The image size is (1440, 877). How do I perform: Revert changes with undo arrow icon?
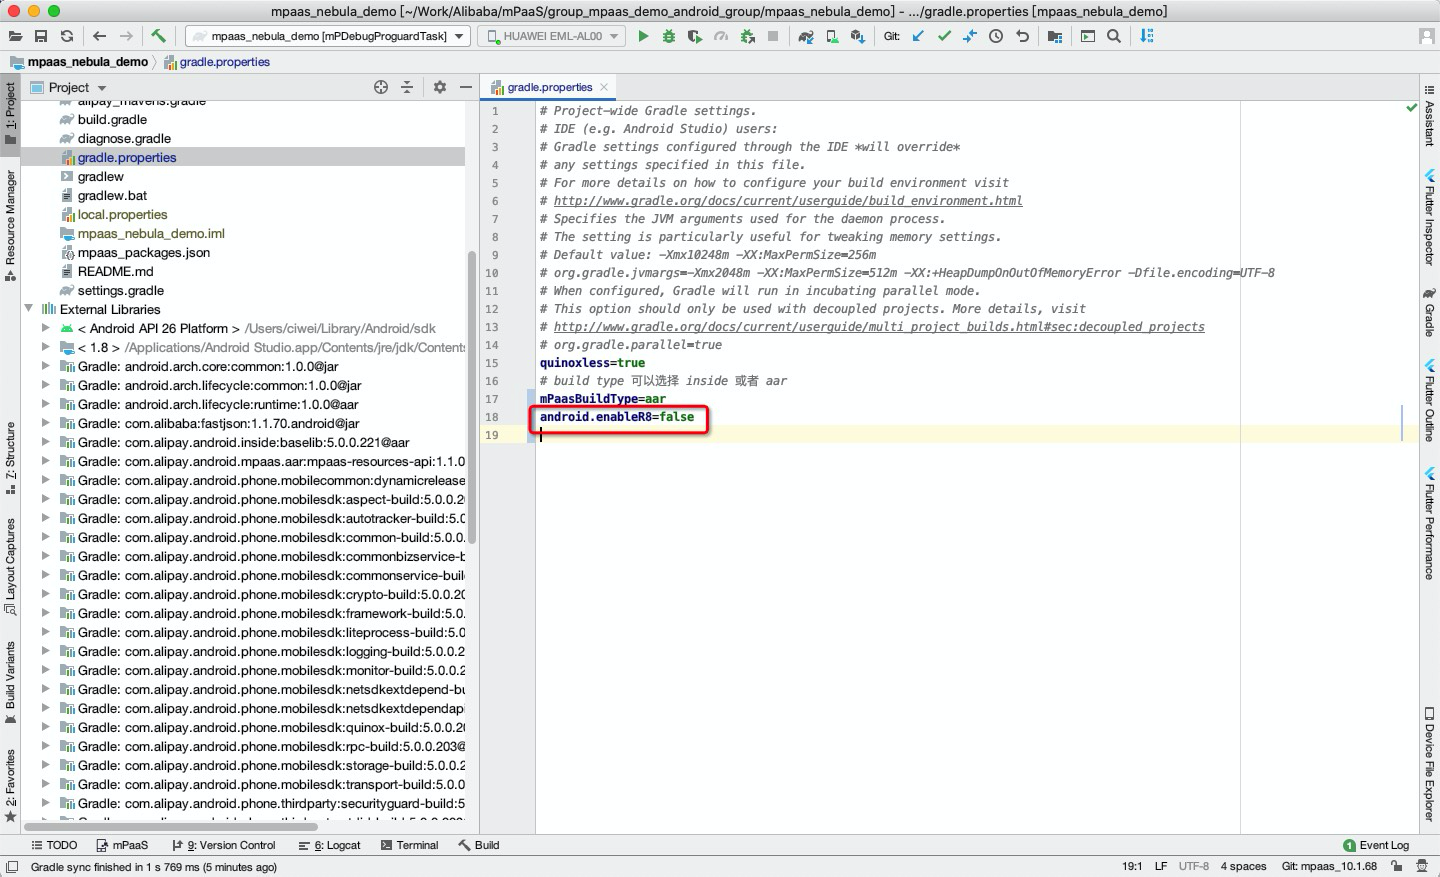click(1022, 36)
